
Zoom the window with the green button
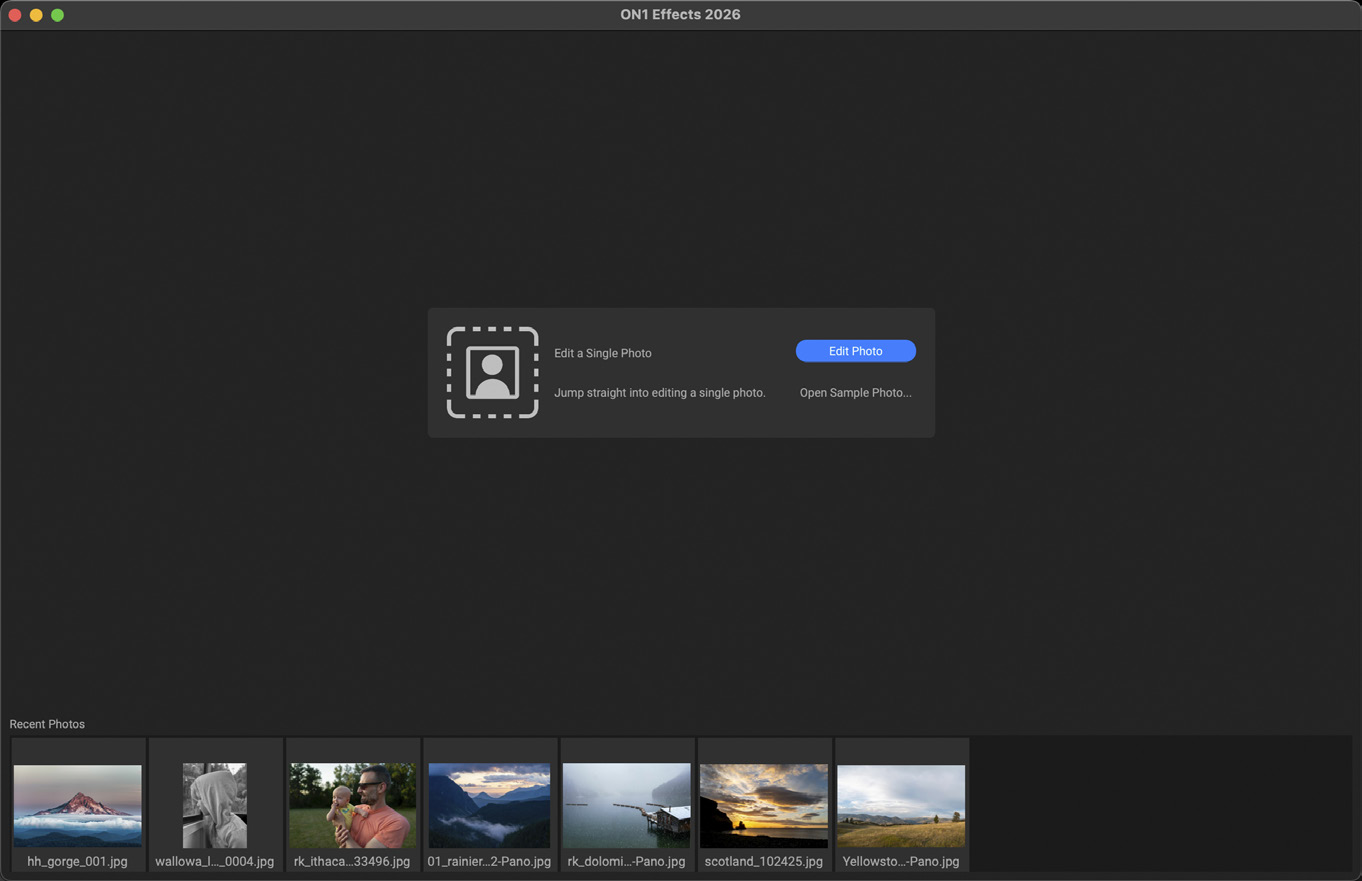[x=58, y=15]
